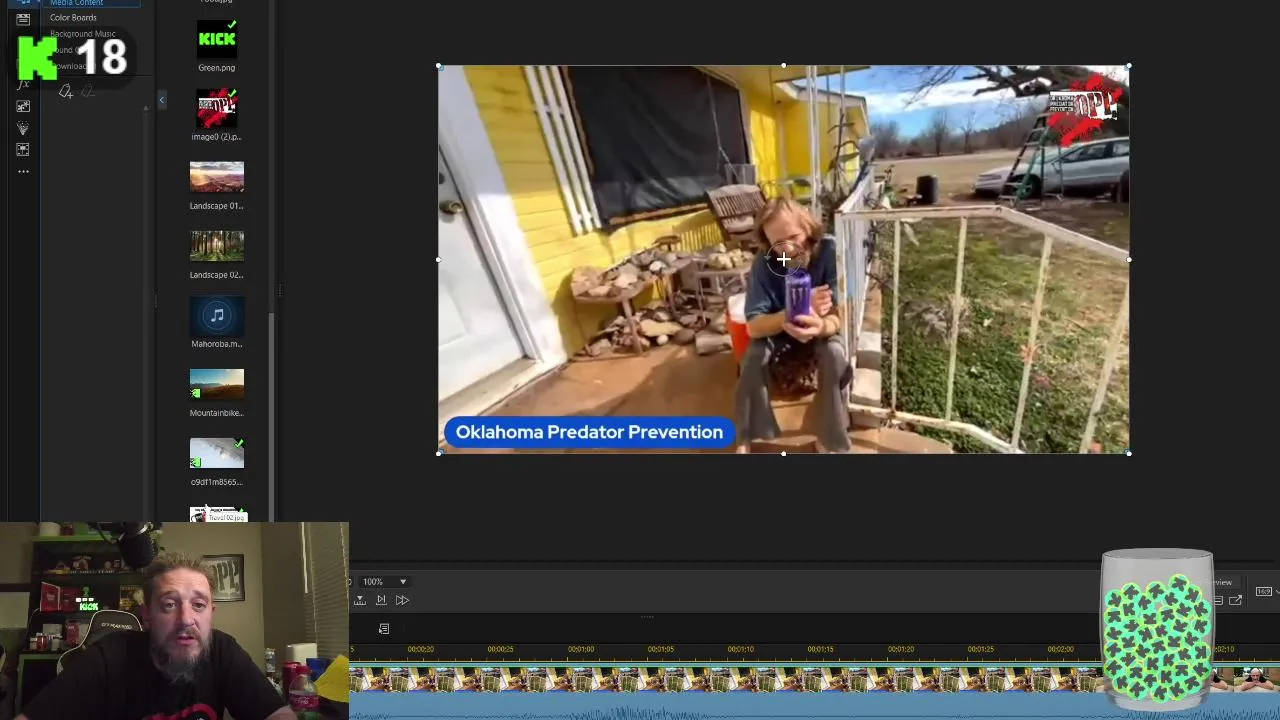Click the bottom-right corner handle of preview

(1129, 453)
